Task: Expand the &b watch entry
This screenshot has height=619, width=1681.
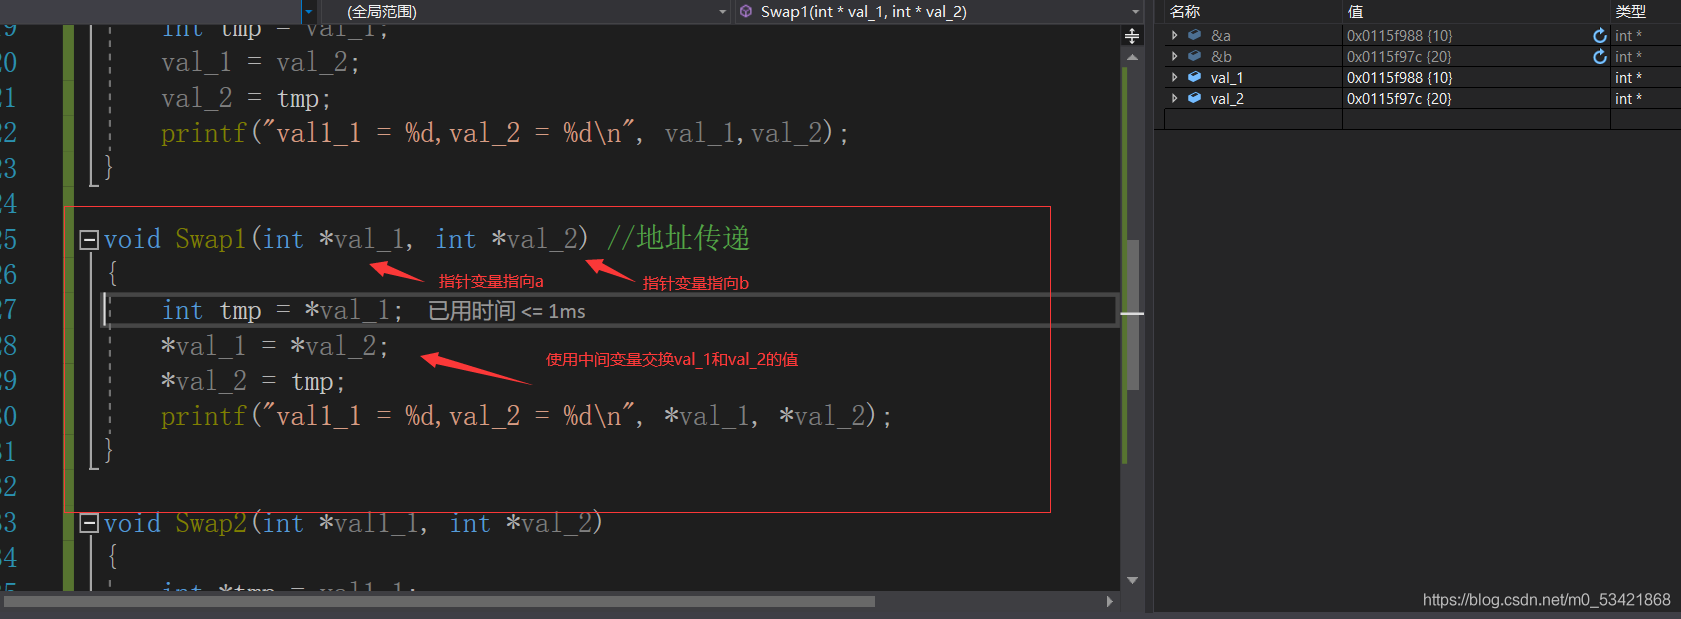Action: tap(1175, 56)
